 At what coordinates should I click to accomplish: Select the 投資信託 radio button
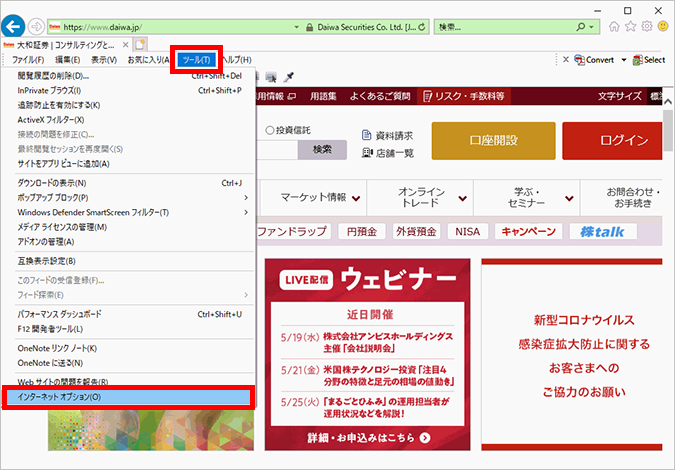[x=270, y=130]
